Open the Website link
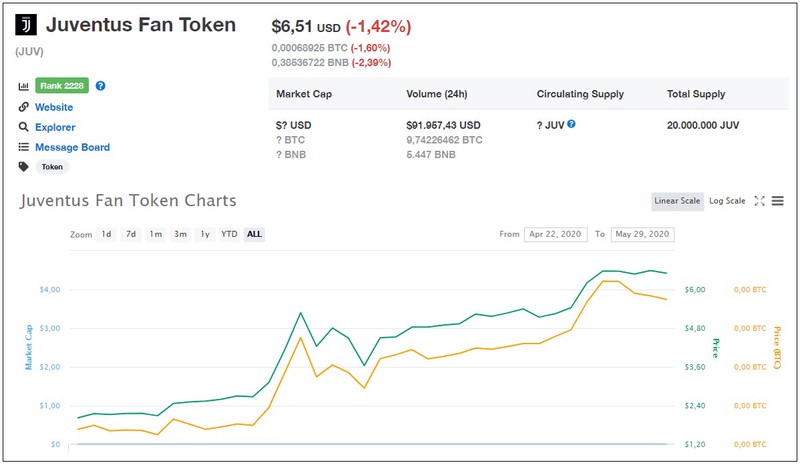Image resolution: width=800 pixels, height=465 pixels. 54,107
